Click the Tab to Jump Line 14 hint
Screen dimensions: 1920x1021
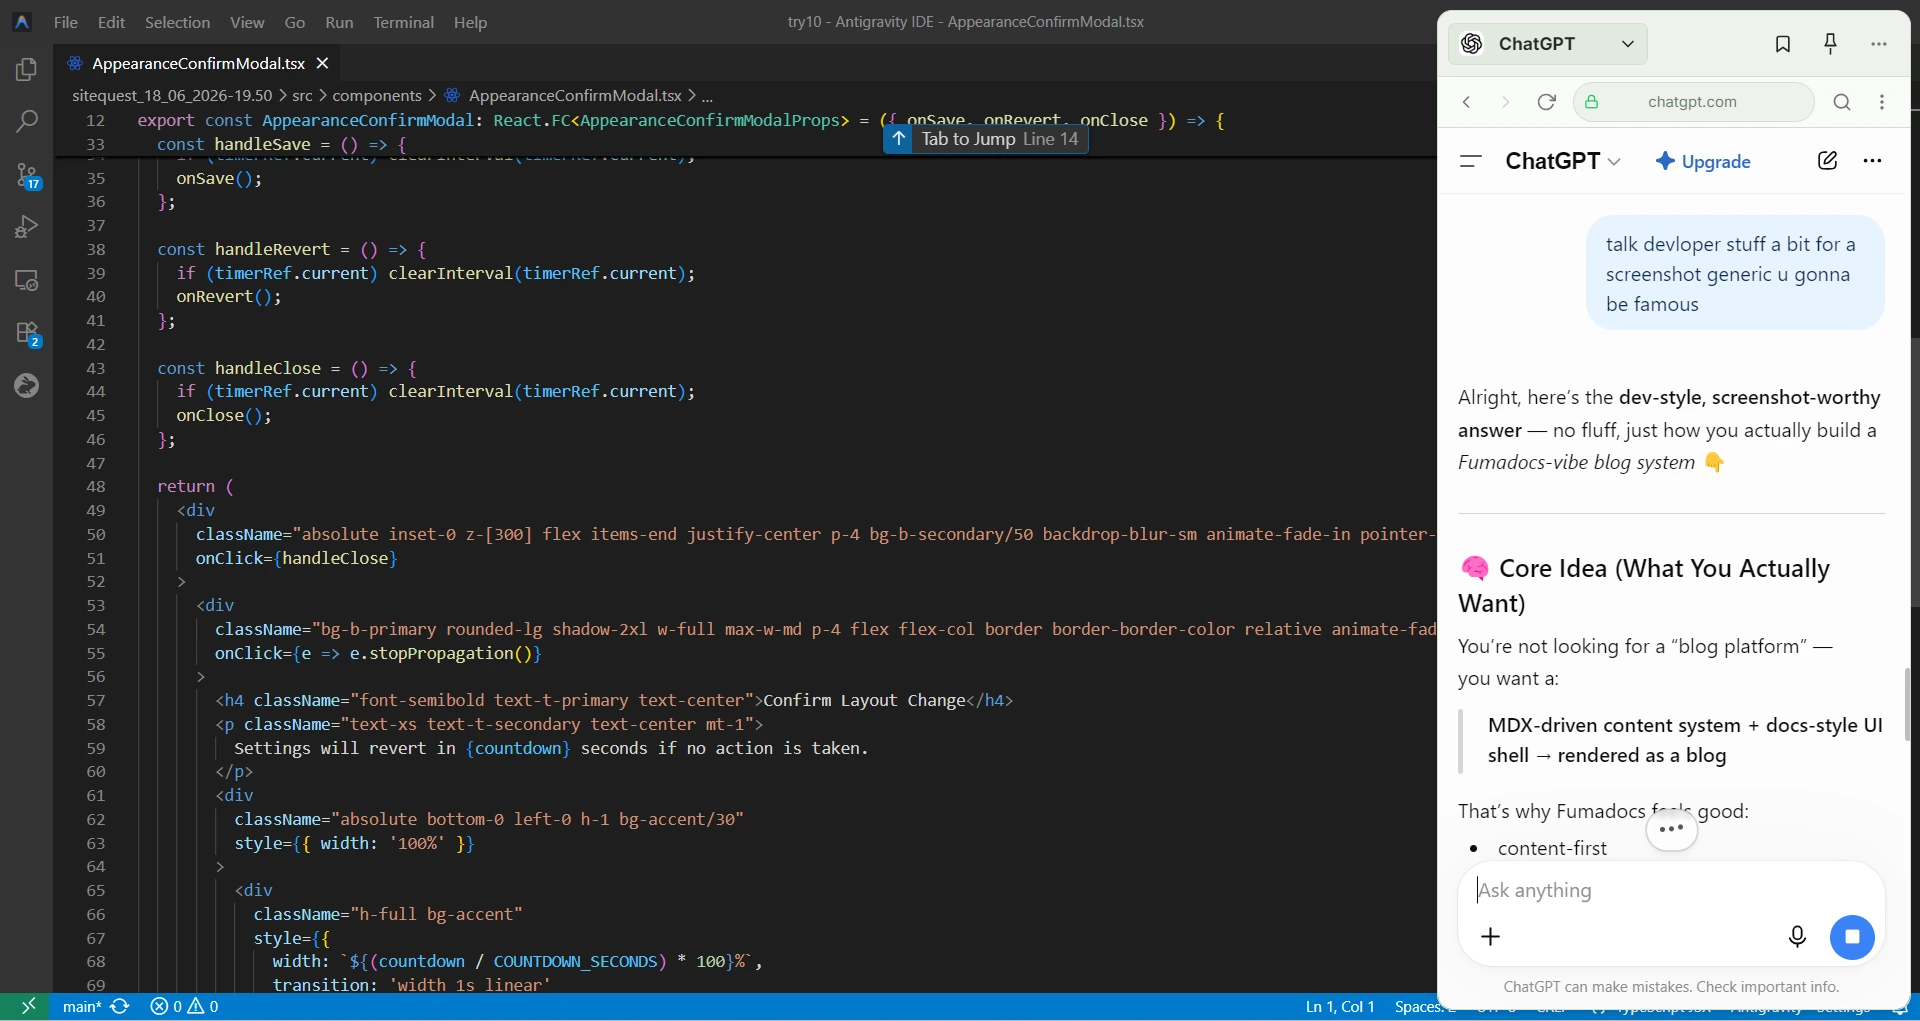986,139
